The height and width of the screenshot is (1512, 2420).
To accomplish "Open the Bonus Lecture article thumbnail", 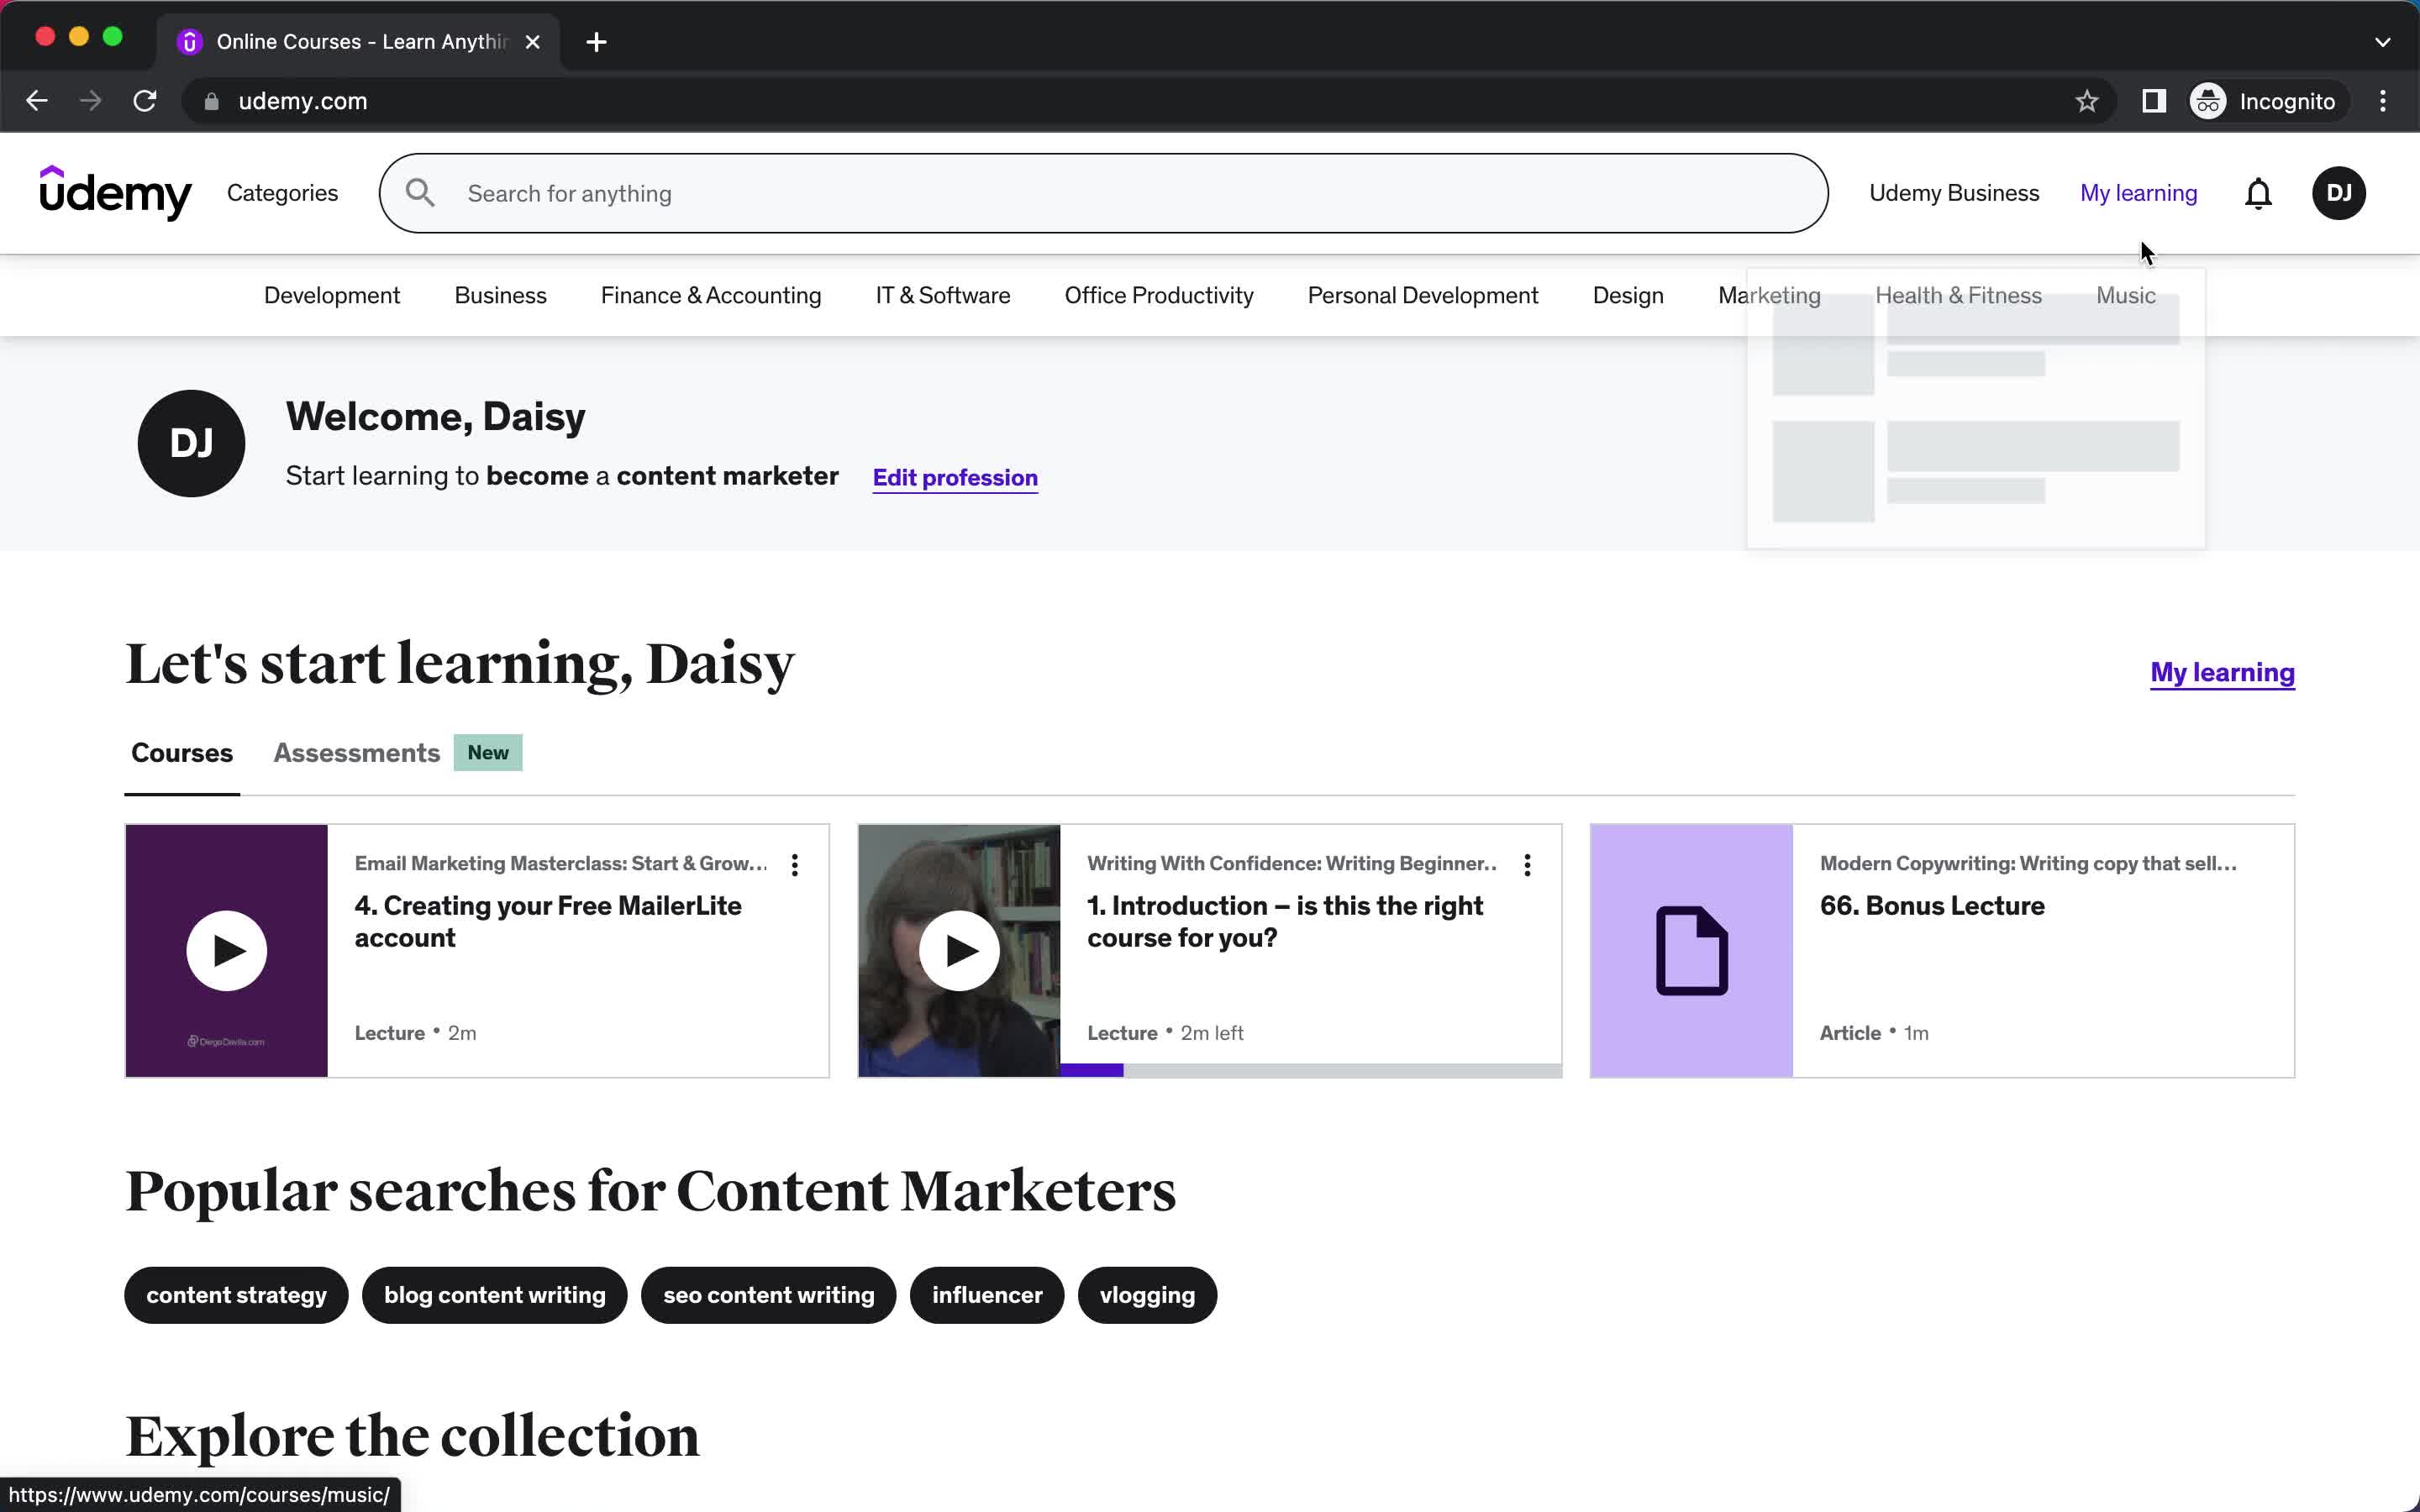I will click(x=1691, y=950).
